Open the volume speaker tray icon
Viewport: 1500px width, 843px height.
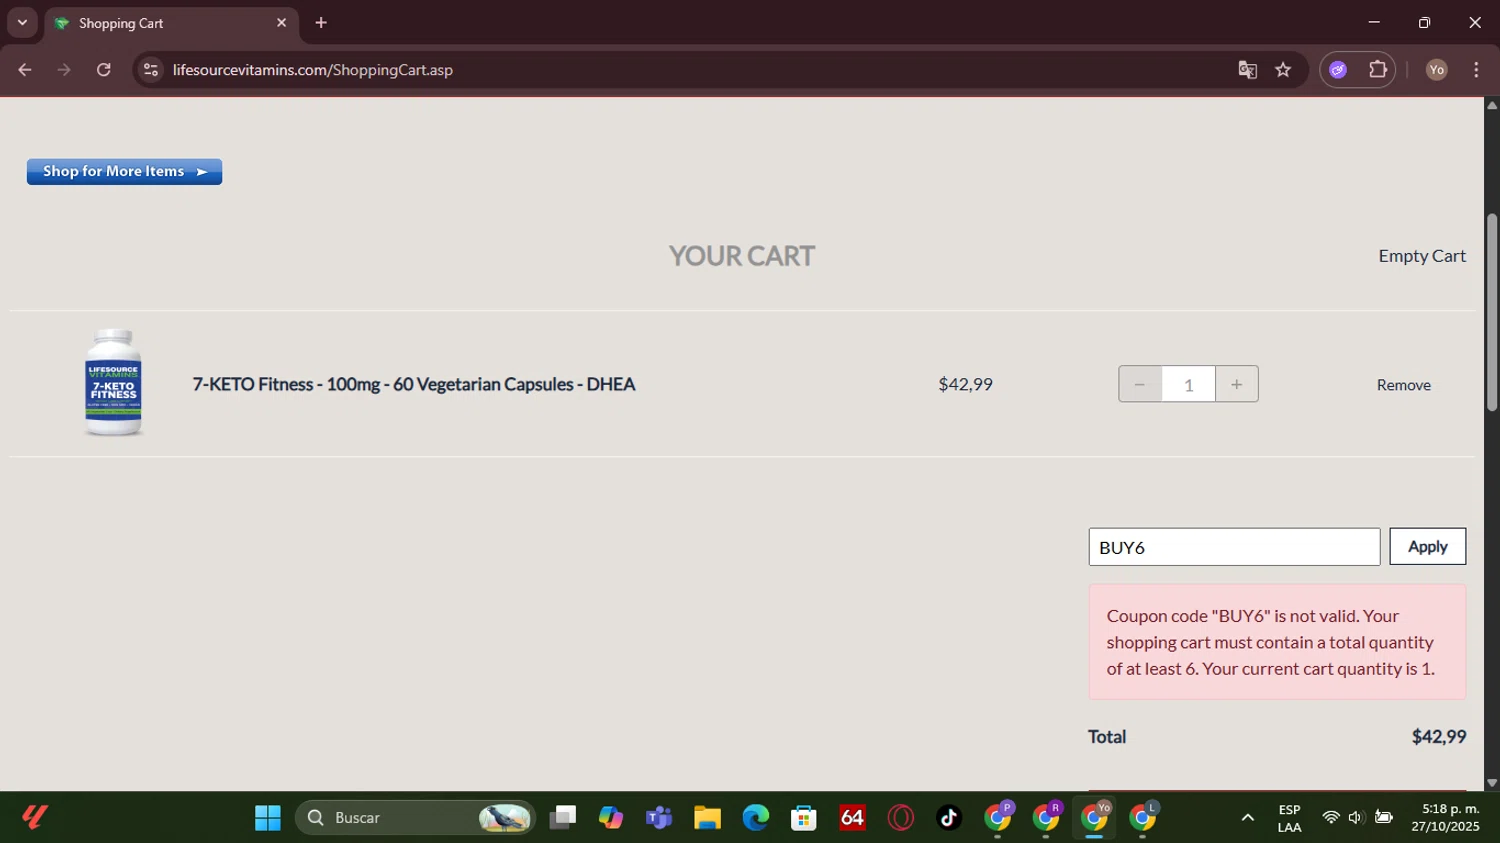pyautogui.click(x=1356, y=818)
